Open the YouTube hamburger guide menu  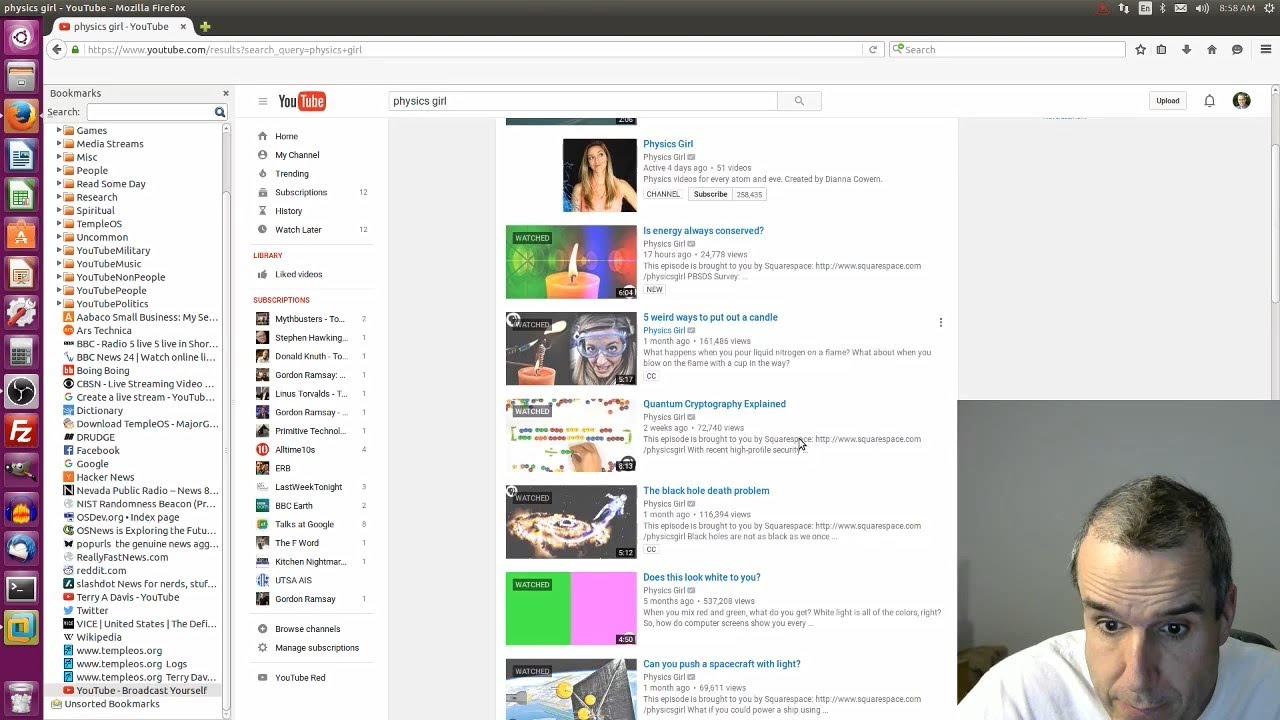263,101
